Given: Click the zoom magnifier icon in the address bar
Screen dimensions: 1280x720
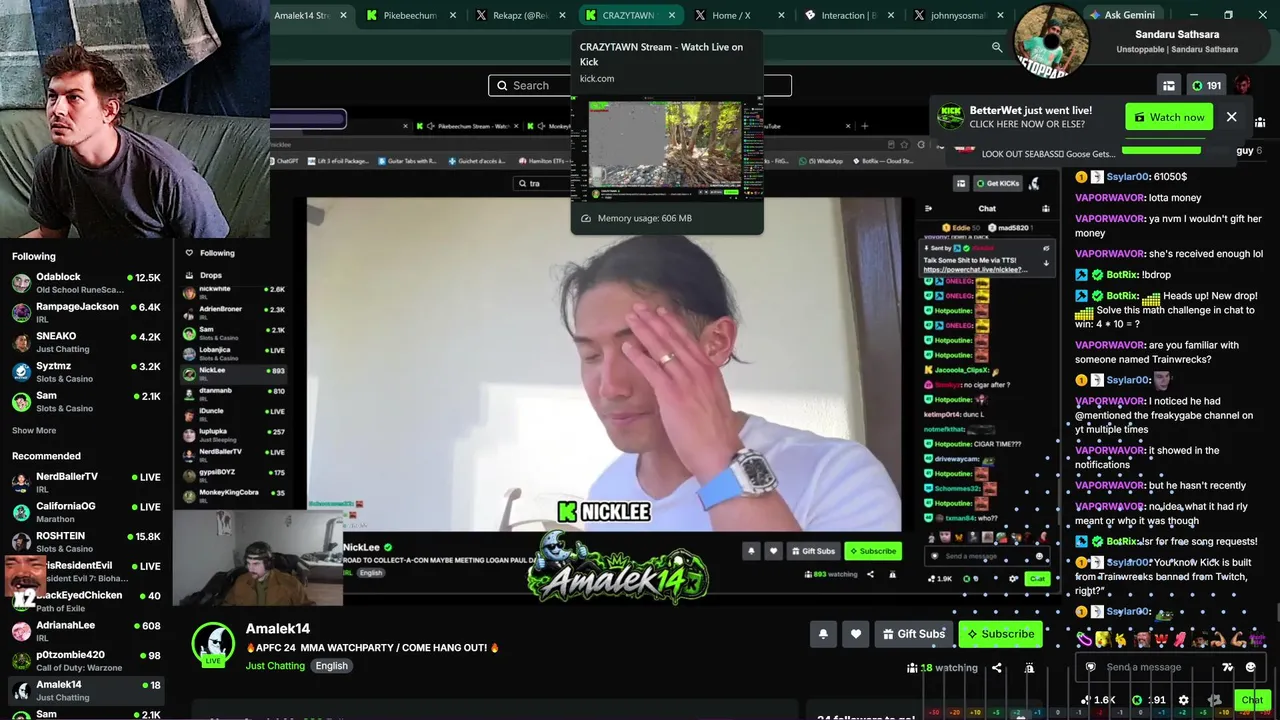Looking at the screenshot, I should 997,47.
